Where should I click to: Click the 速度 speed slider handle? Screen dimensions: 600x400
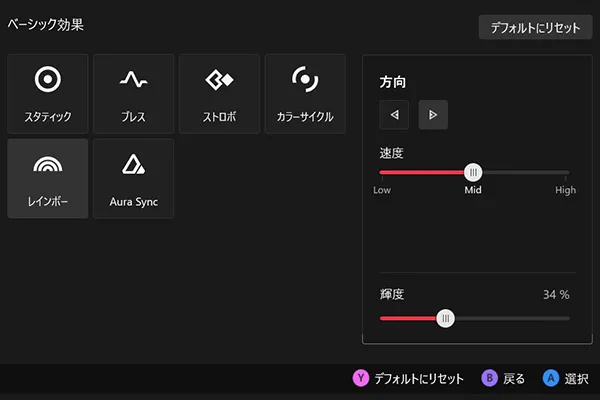pos(473,172)
